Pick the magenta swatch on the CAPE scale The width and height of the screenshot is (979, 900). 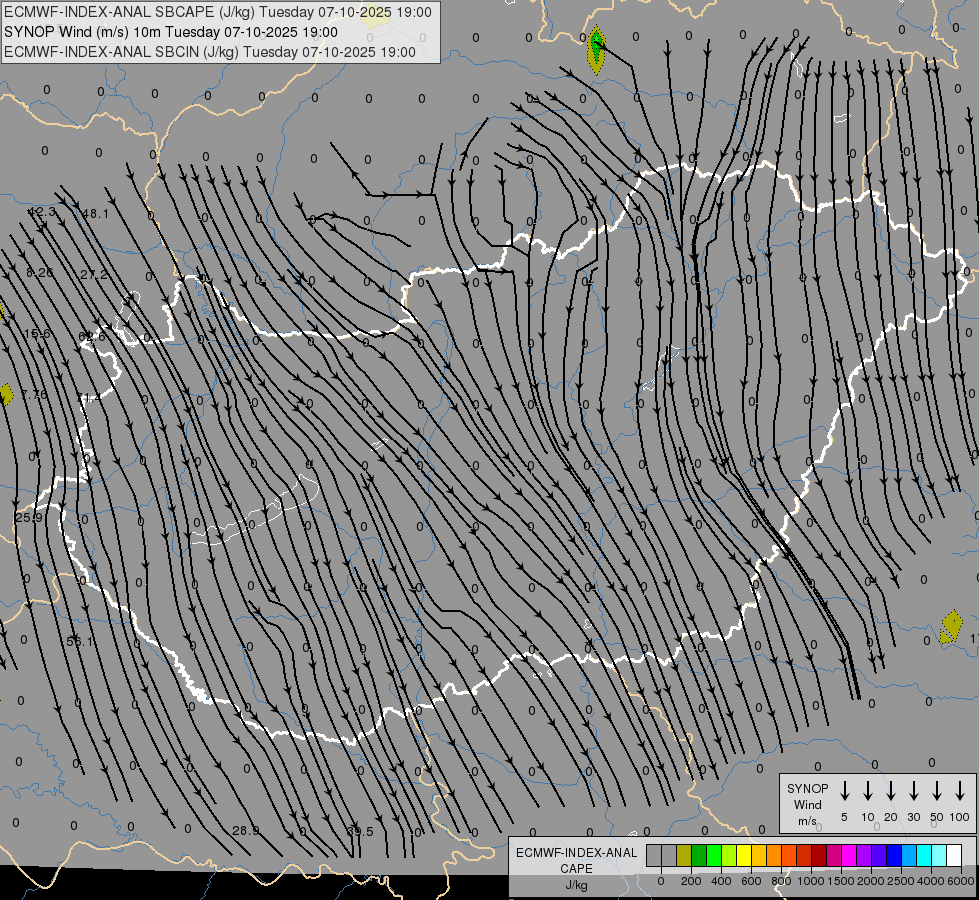849,855
